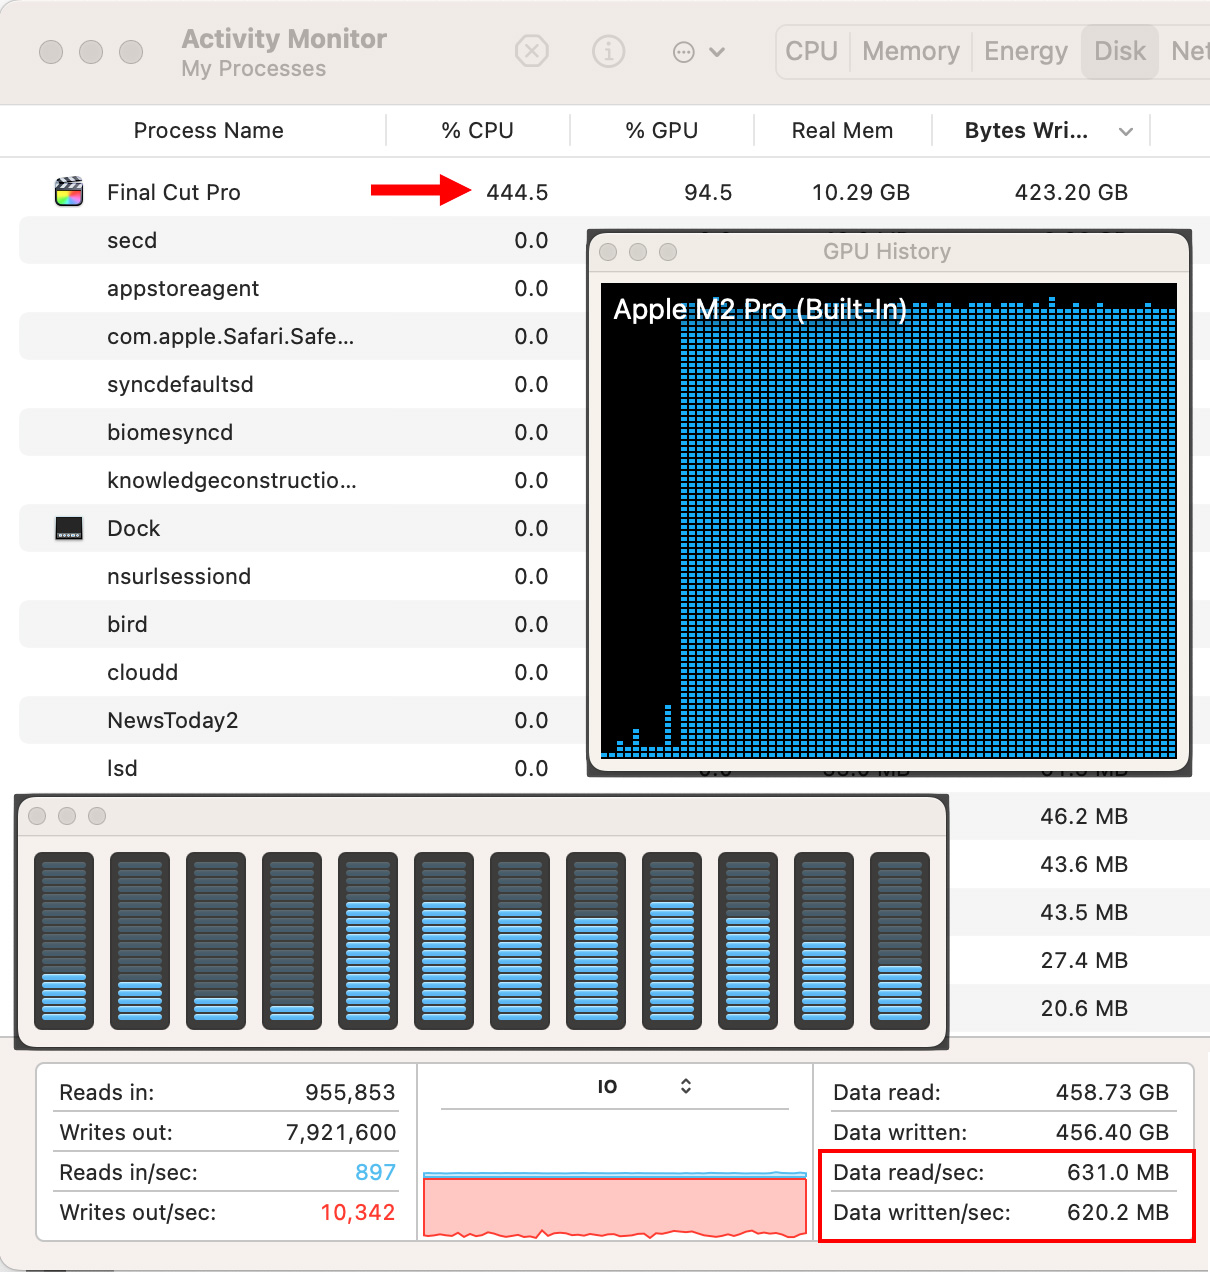Select the Disk tab
The image size is (1210, 1272).
point(1120,51)
